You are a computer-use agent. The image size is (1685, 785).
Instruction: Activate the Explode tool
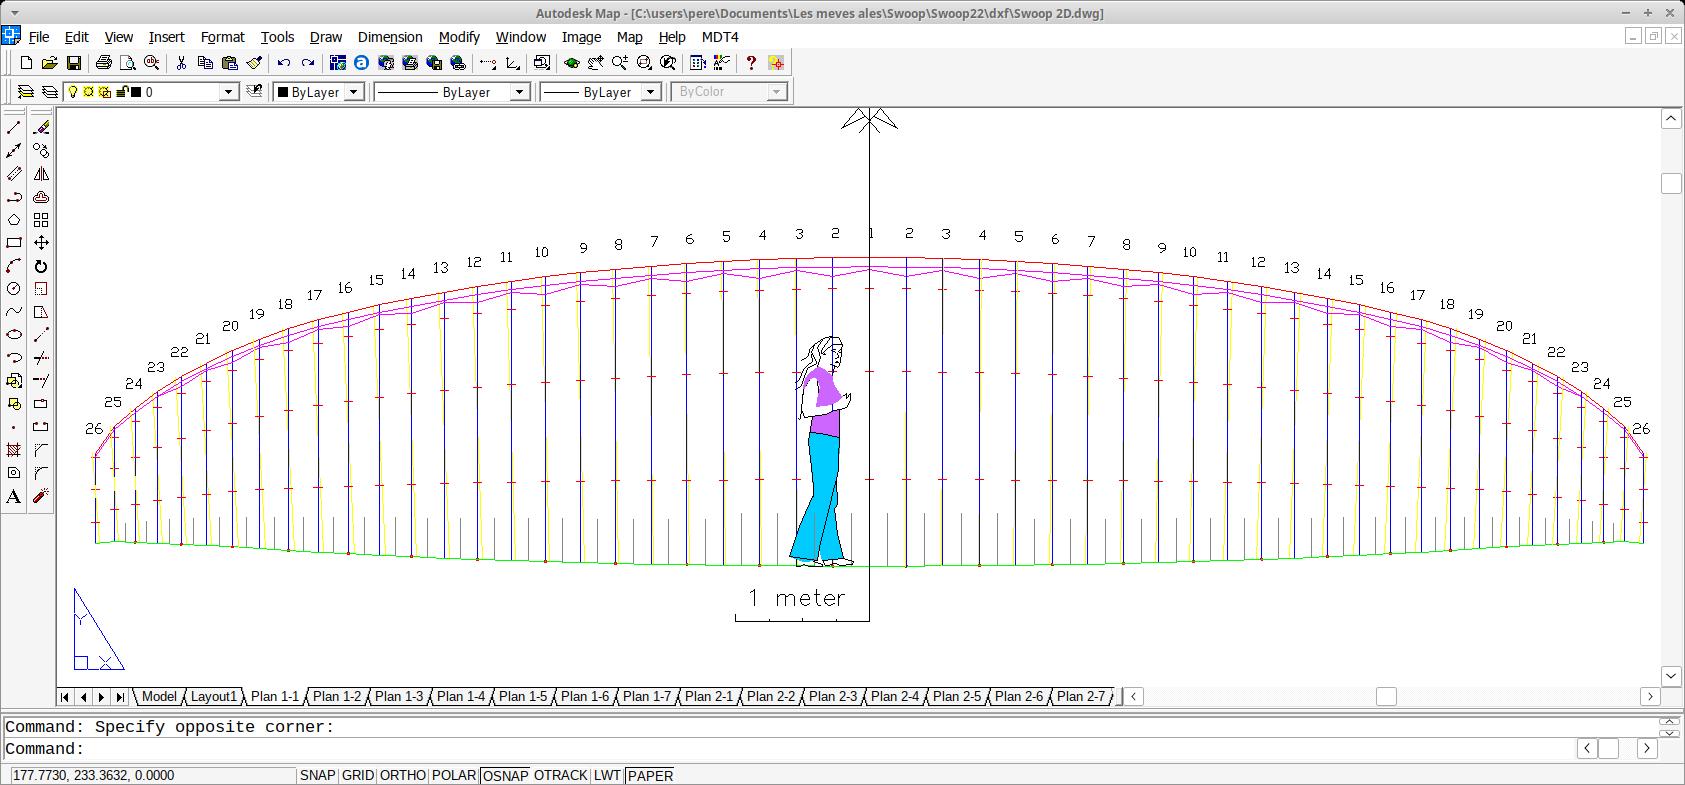[41, 496]
